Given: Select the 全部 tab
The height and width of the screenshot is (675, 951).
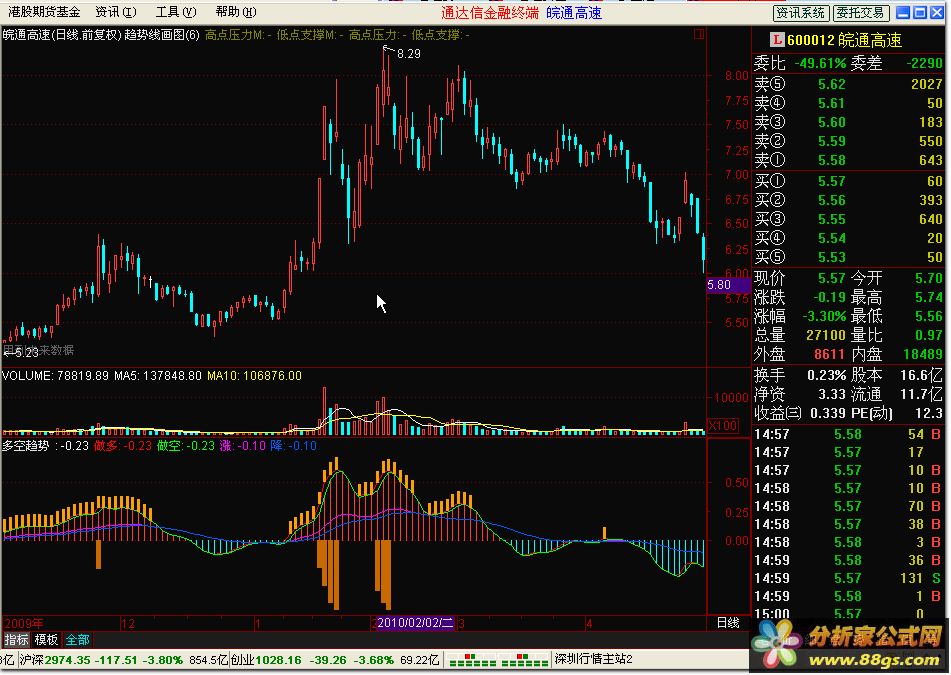Looking at the screenshot, I should 77,639.
